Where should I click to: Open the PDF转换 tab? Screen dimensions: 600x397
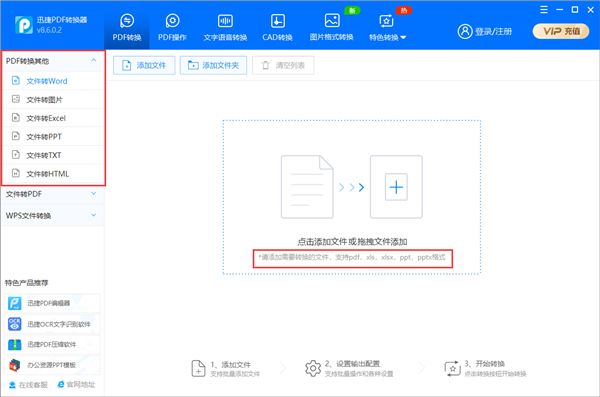127,27
